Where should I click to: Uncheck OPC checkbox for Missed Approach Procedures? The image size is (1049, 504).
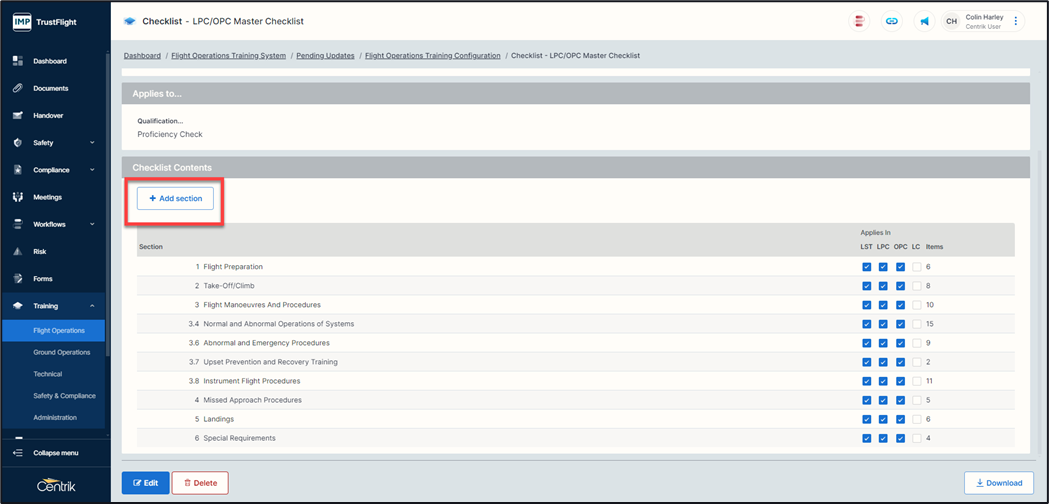click(900, 400)
